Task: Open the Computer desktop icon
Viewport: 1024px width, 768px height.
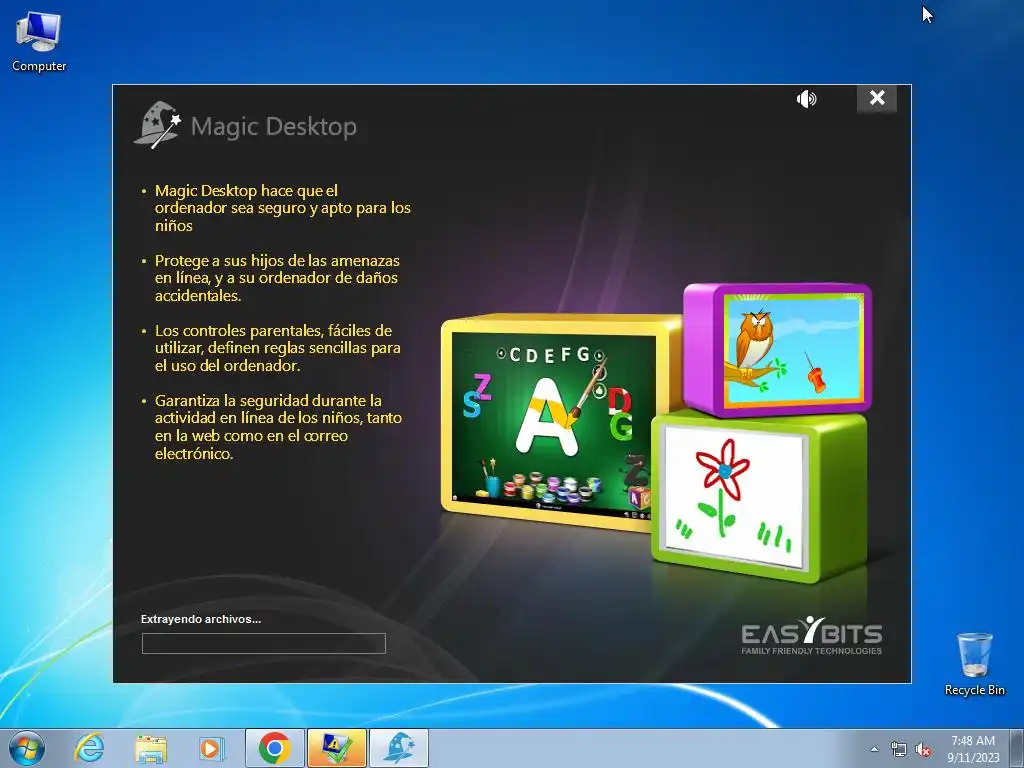Action: [39, 42]
